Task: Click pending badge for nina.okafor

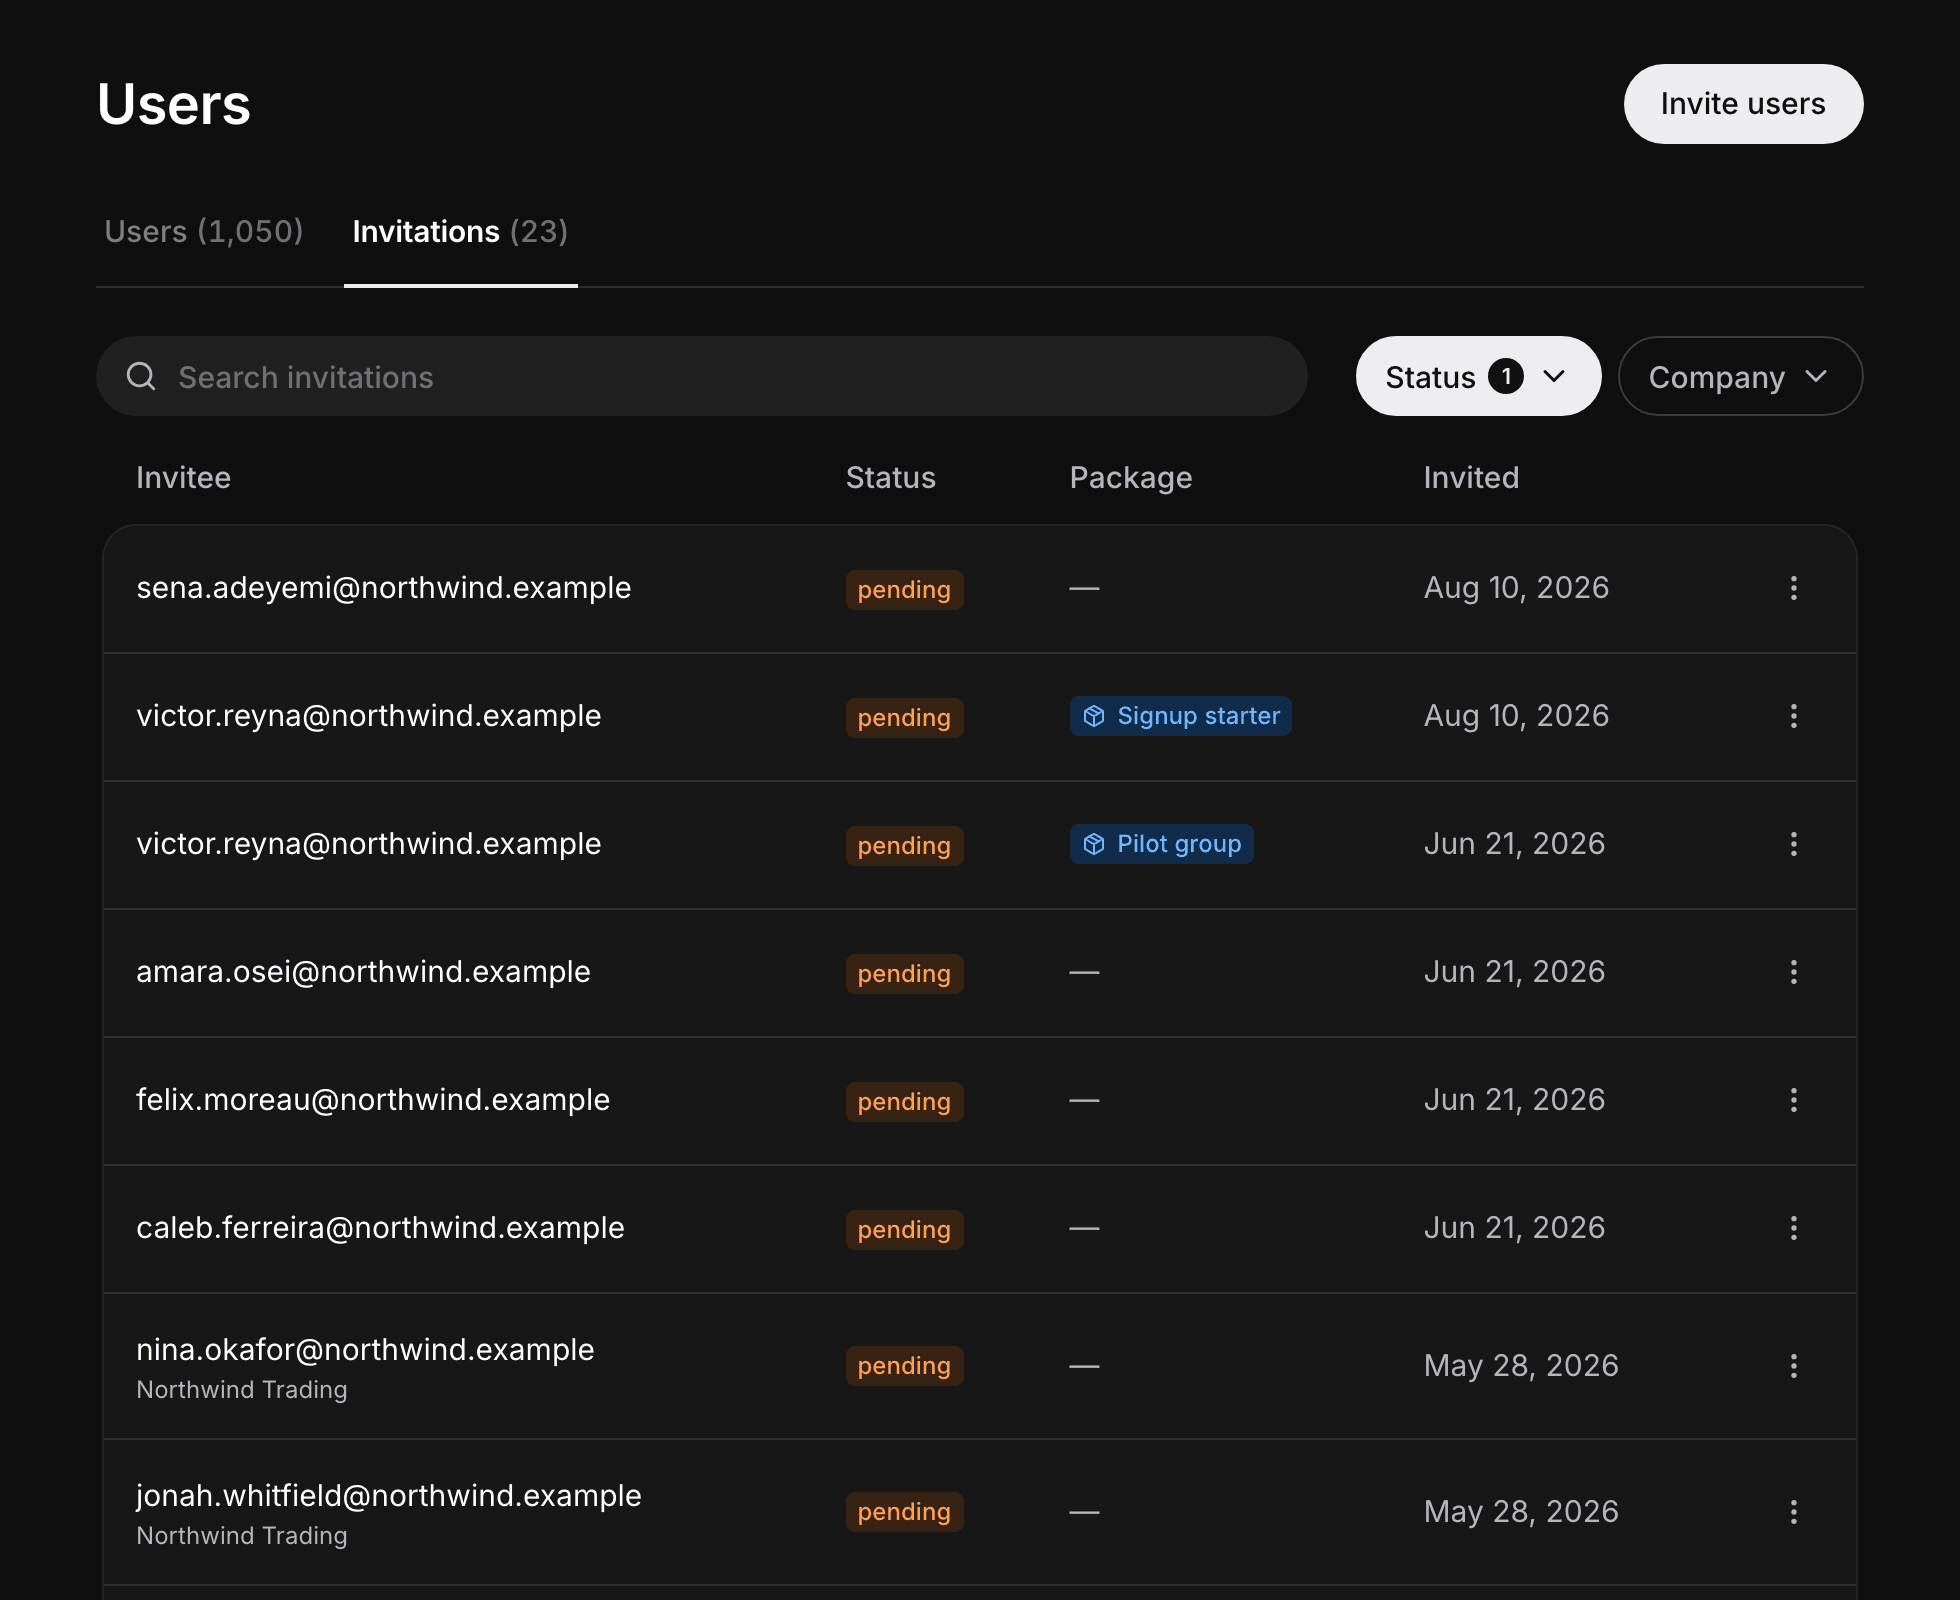Action: pyautogui.click(x=904, y=1366)
